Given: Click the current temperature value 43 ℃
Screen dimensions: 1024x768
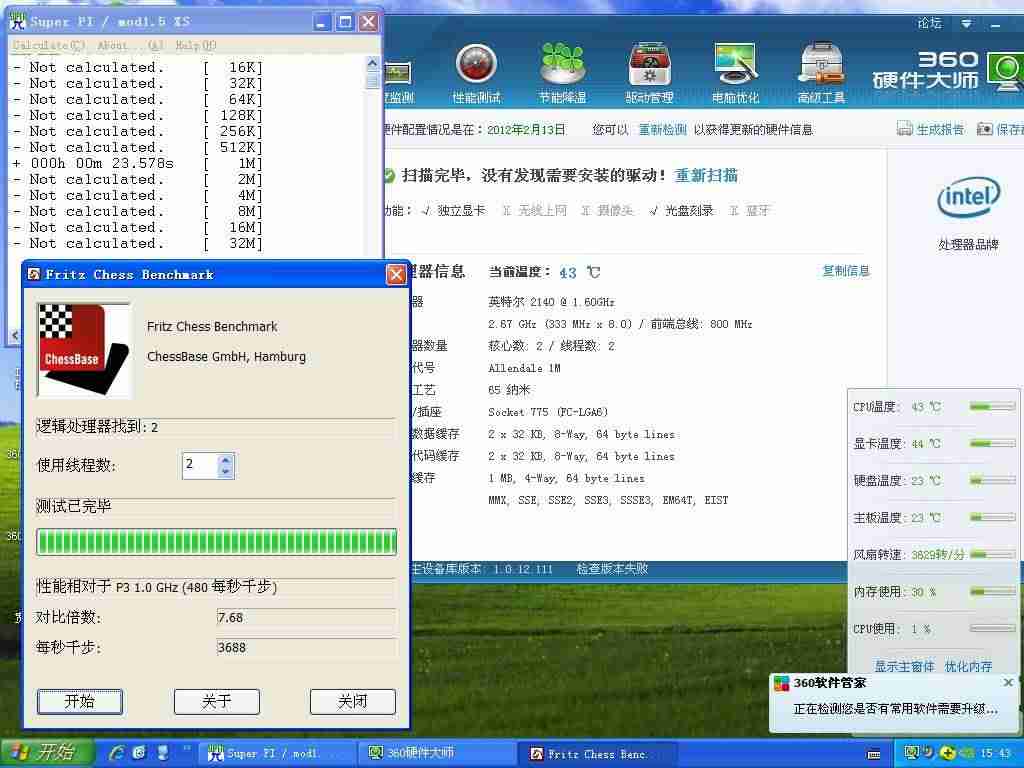Looking at the screenshot, I should pyautogui.click(x=579, y=272).
